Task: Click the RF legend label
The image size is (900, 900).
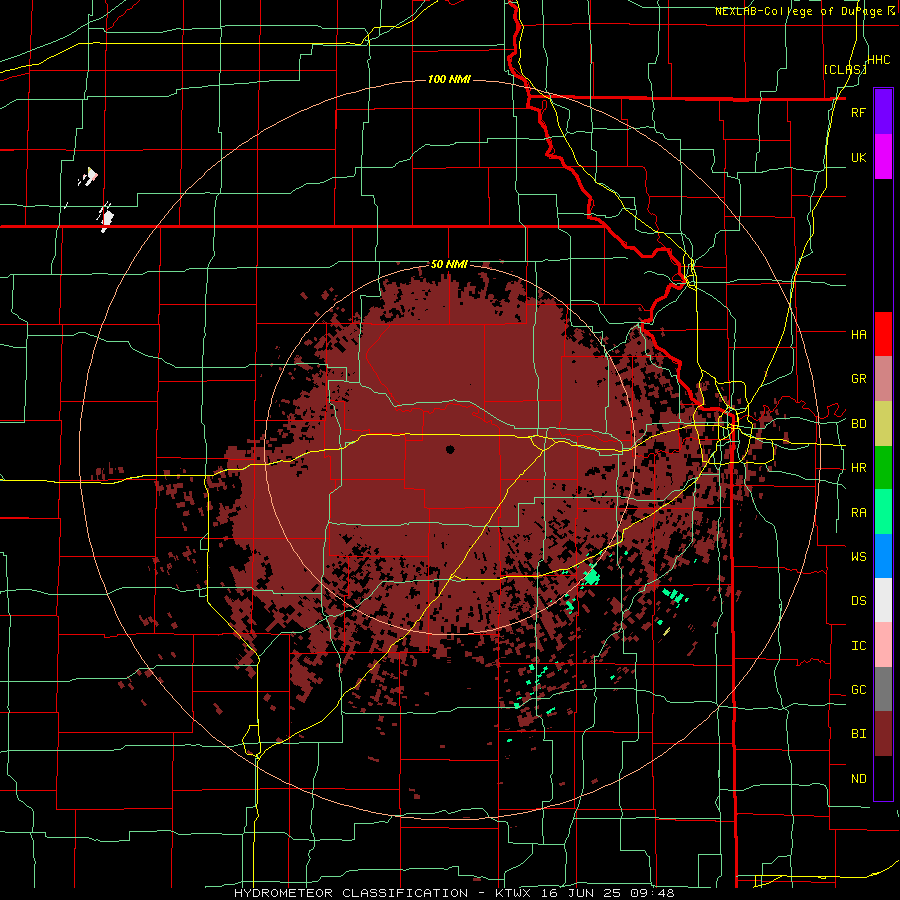Action: [858, 112]
